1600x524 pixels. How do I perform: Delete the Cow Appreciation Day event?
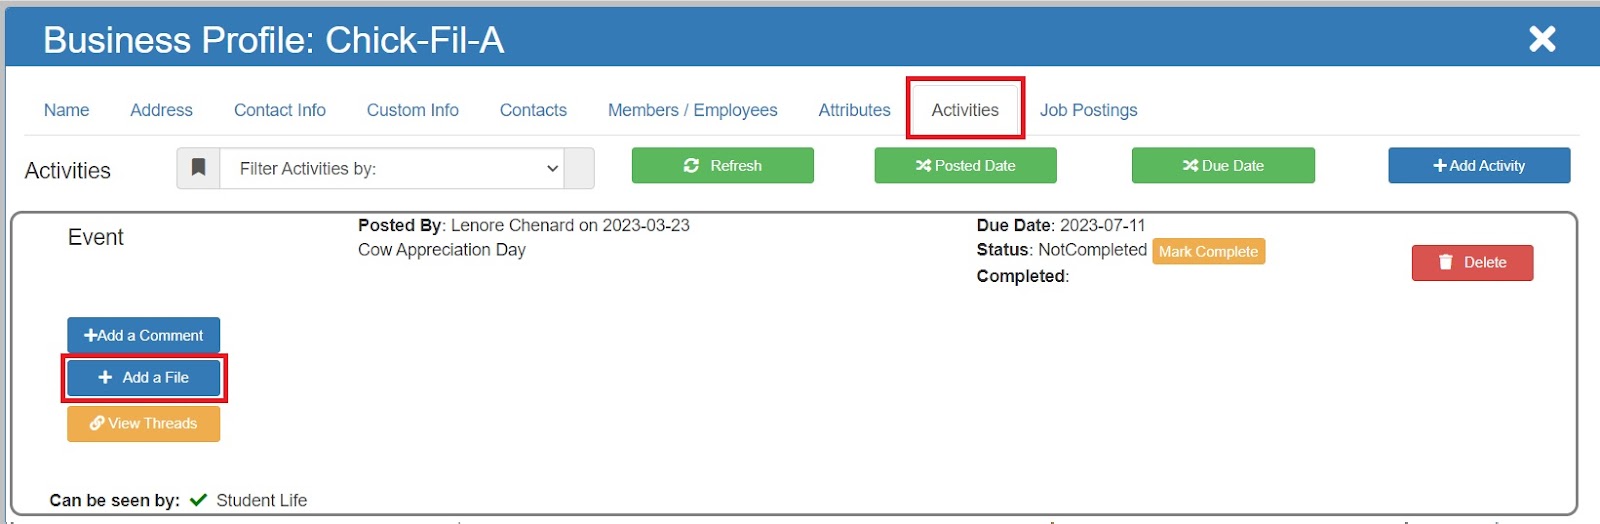tap(1472, 262)
